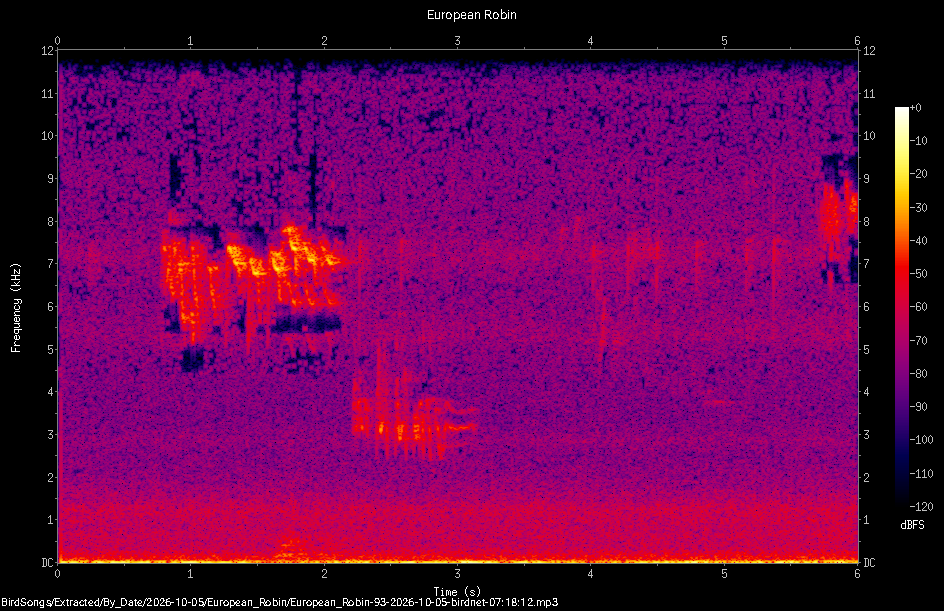Click the 'dBFS' unit label
The width and height of the screenshot is (944, 611).
[913, 525]
